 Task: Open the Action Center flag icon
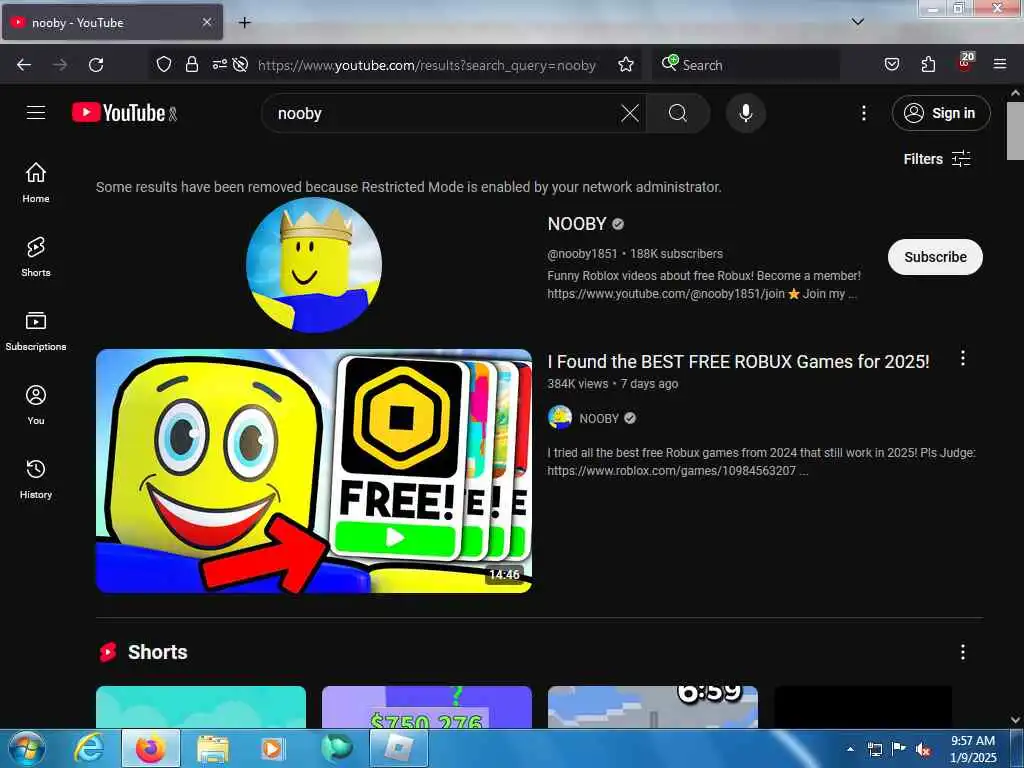[x=899, y=749]
